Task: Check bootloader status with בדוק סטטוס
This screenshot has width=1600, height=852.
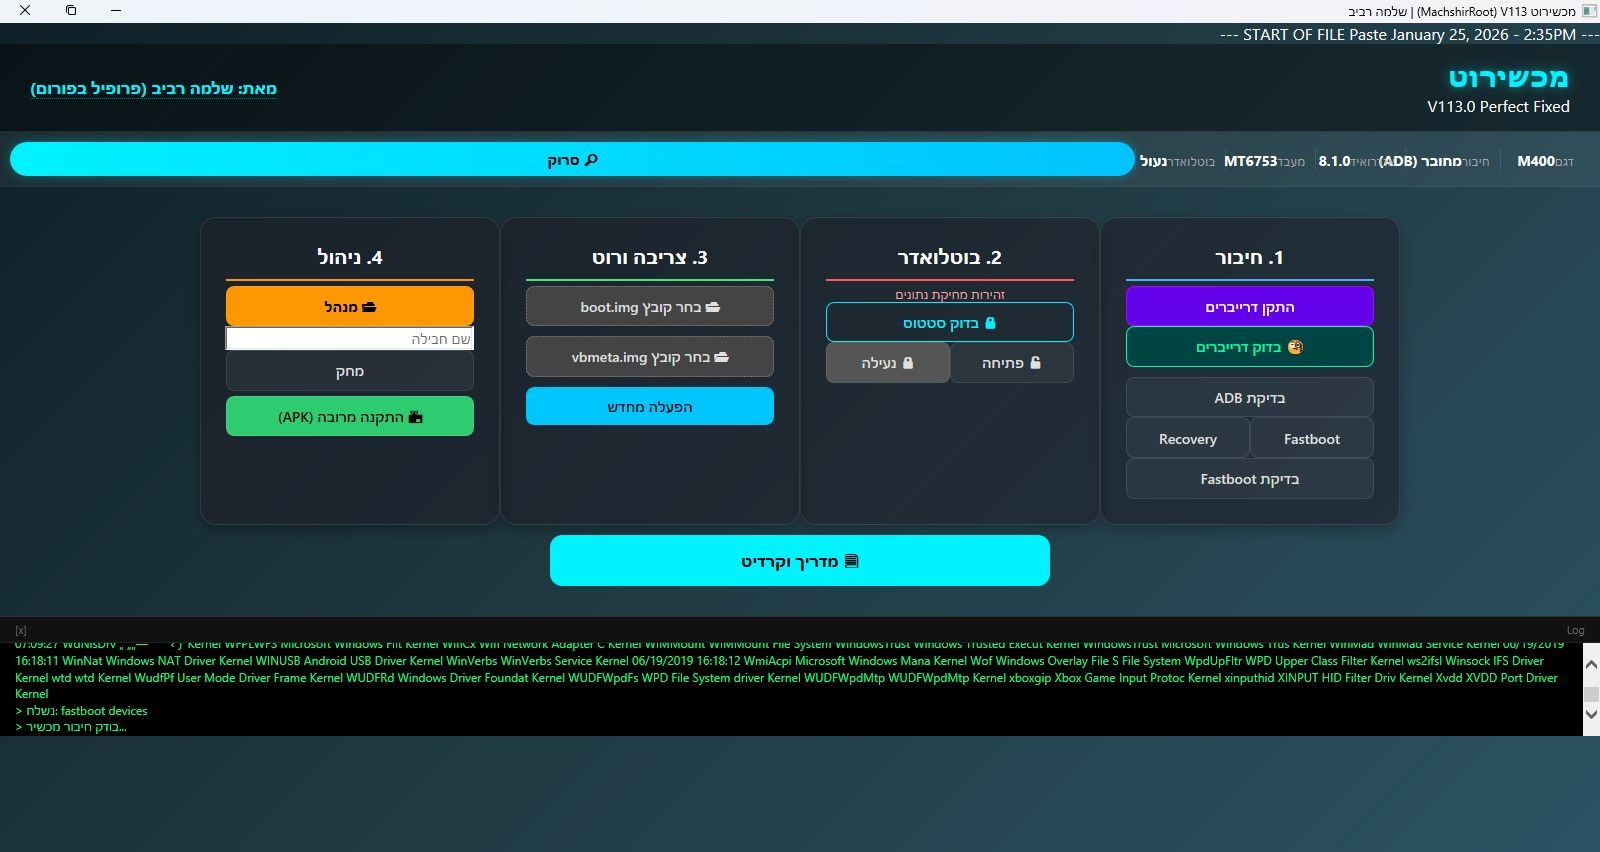Action: tap(949, 323)
